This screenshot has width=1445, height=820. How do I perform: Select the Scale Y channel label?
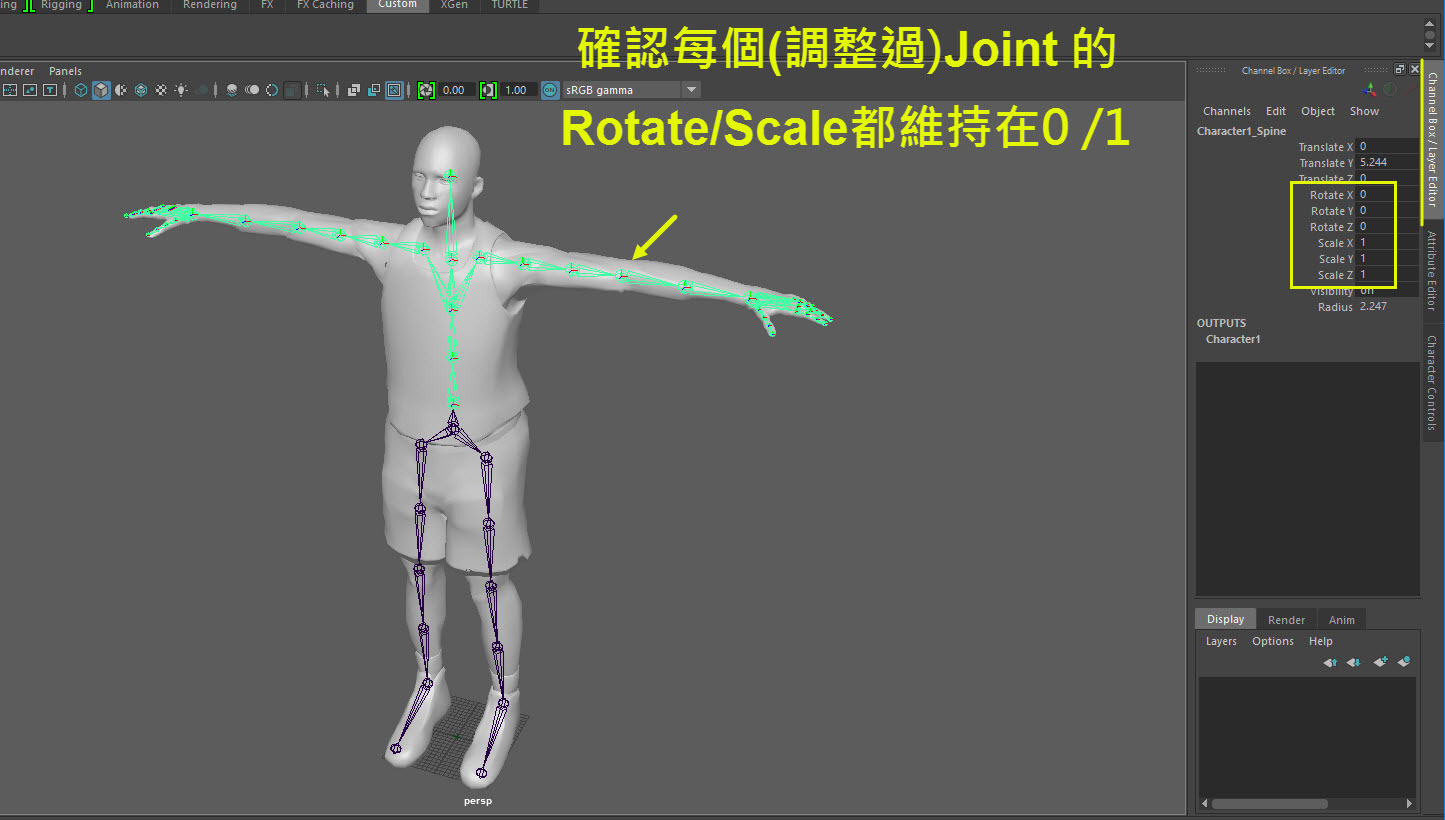coord(1335,259)
